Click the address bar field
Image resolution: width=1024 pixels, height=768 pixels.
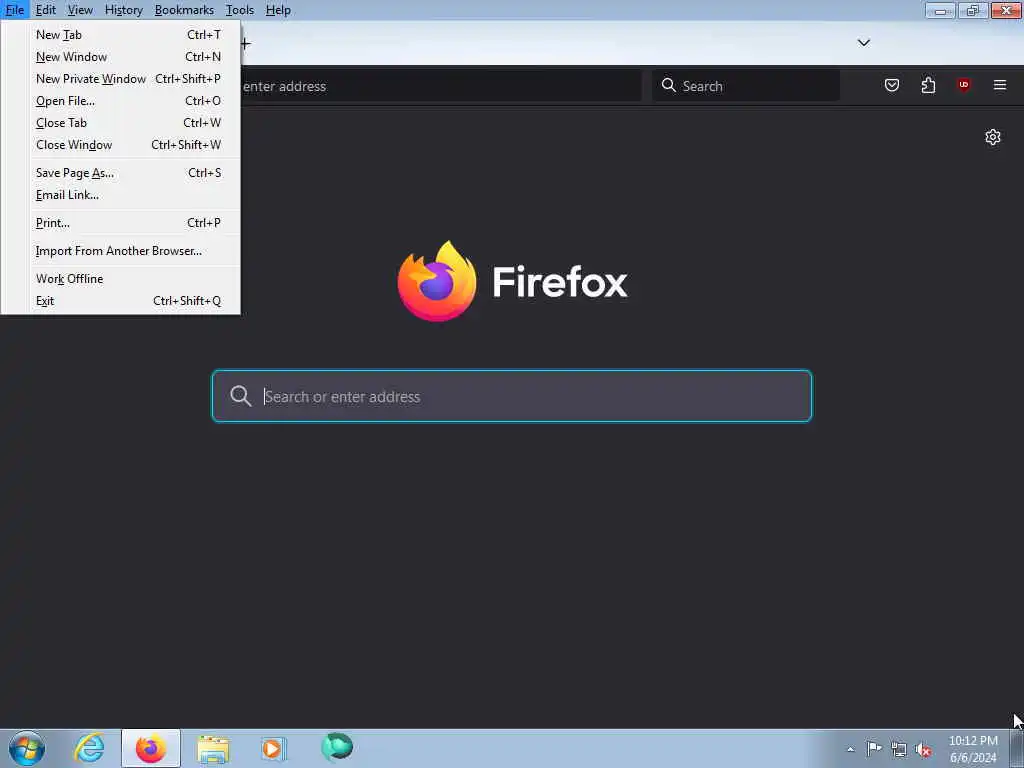[x=441, y=86]
